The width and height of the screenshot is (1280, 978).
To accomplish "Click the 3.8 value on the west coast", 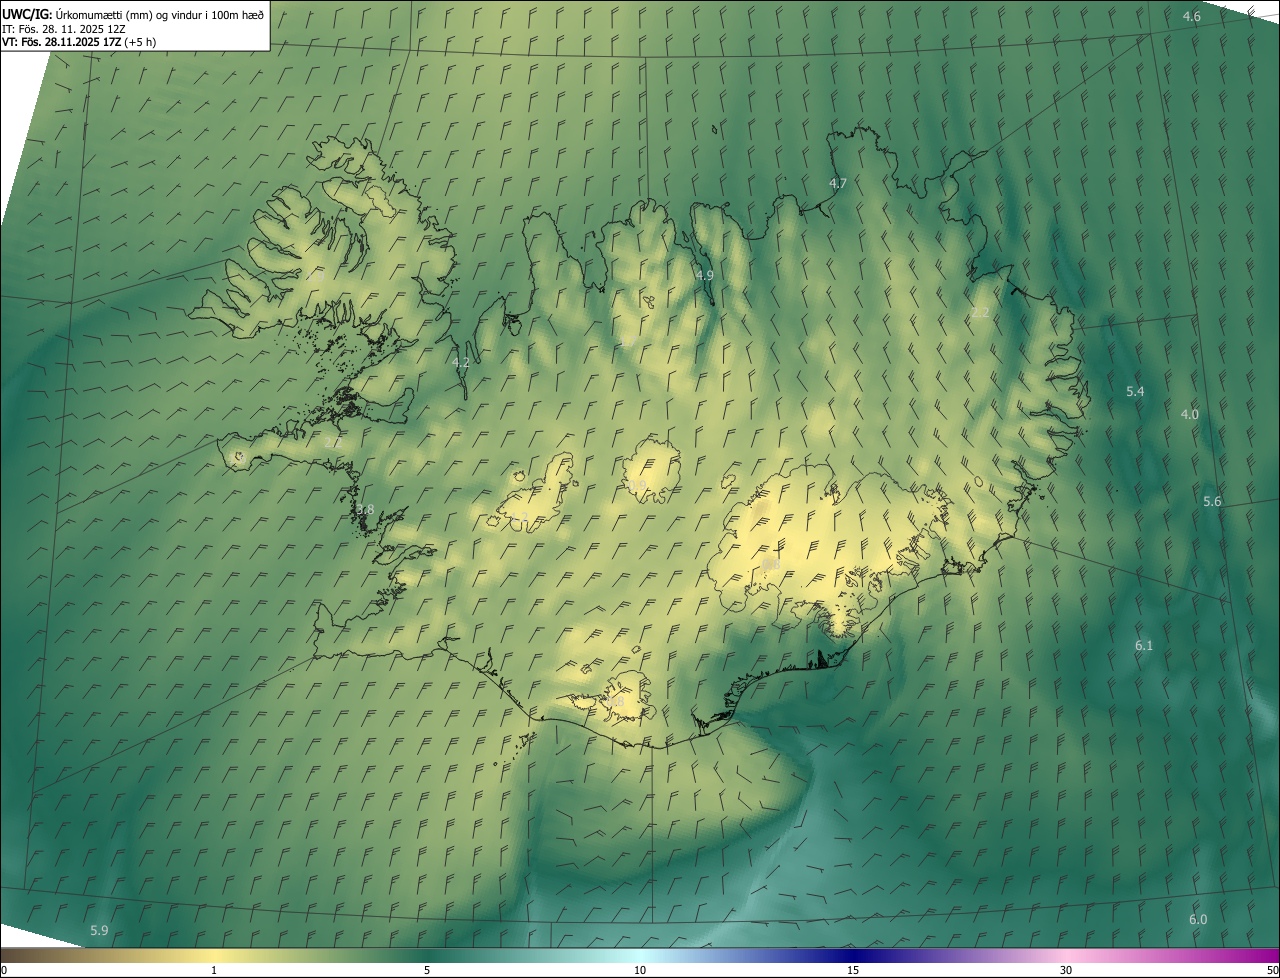I will (x=365, y=509).
